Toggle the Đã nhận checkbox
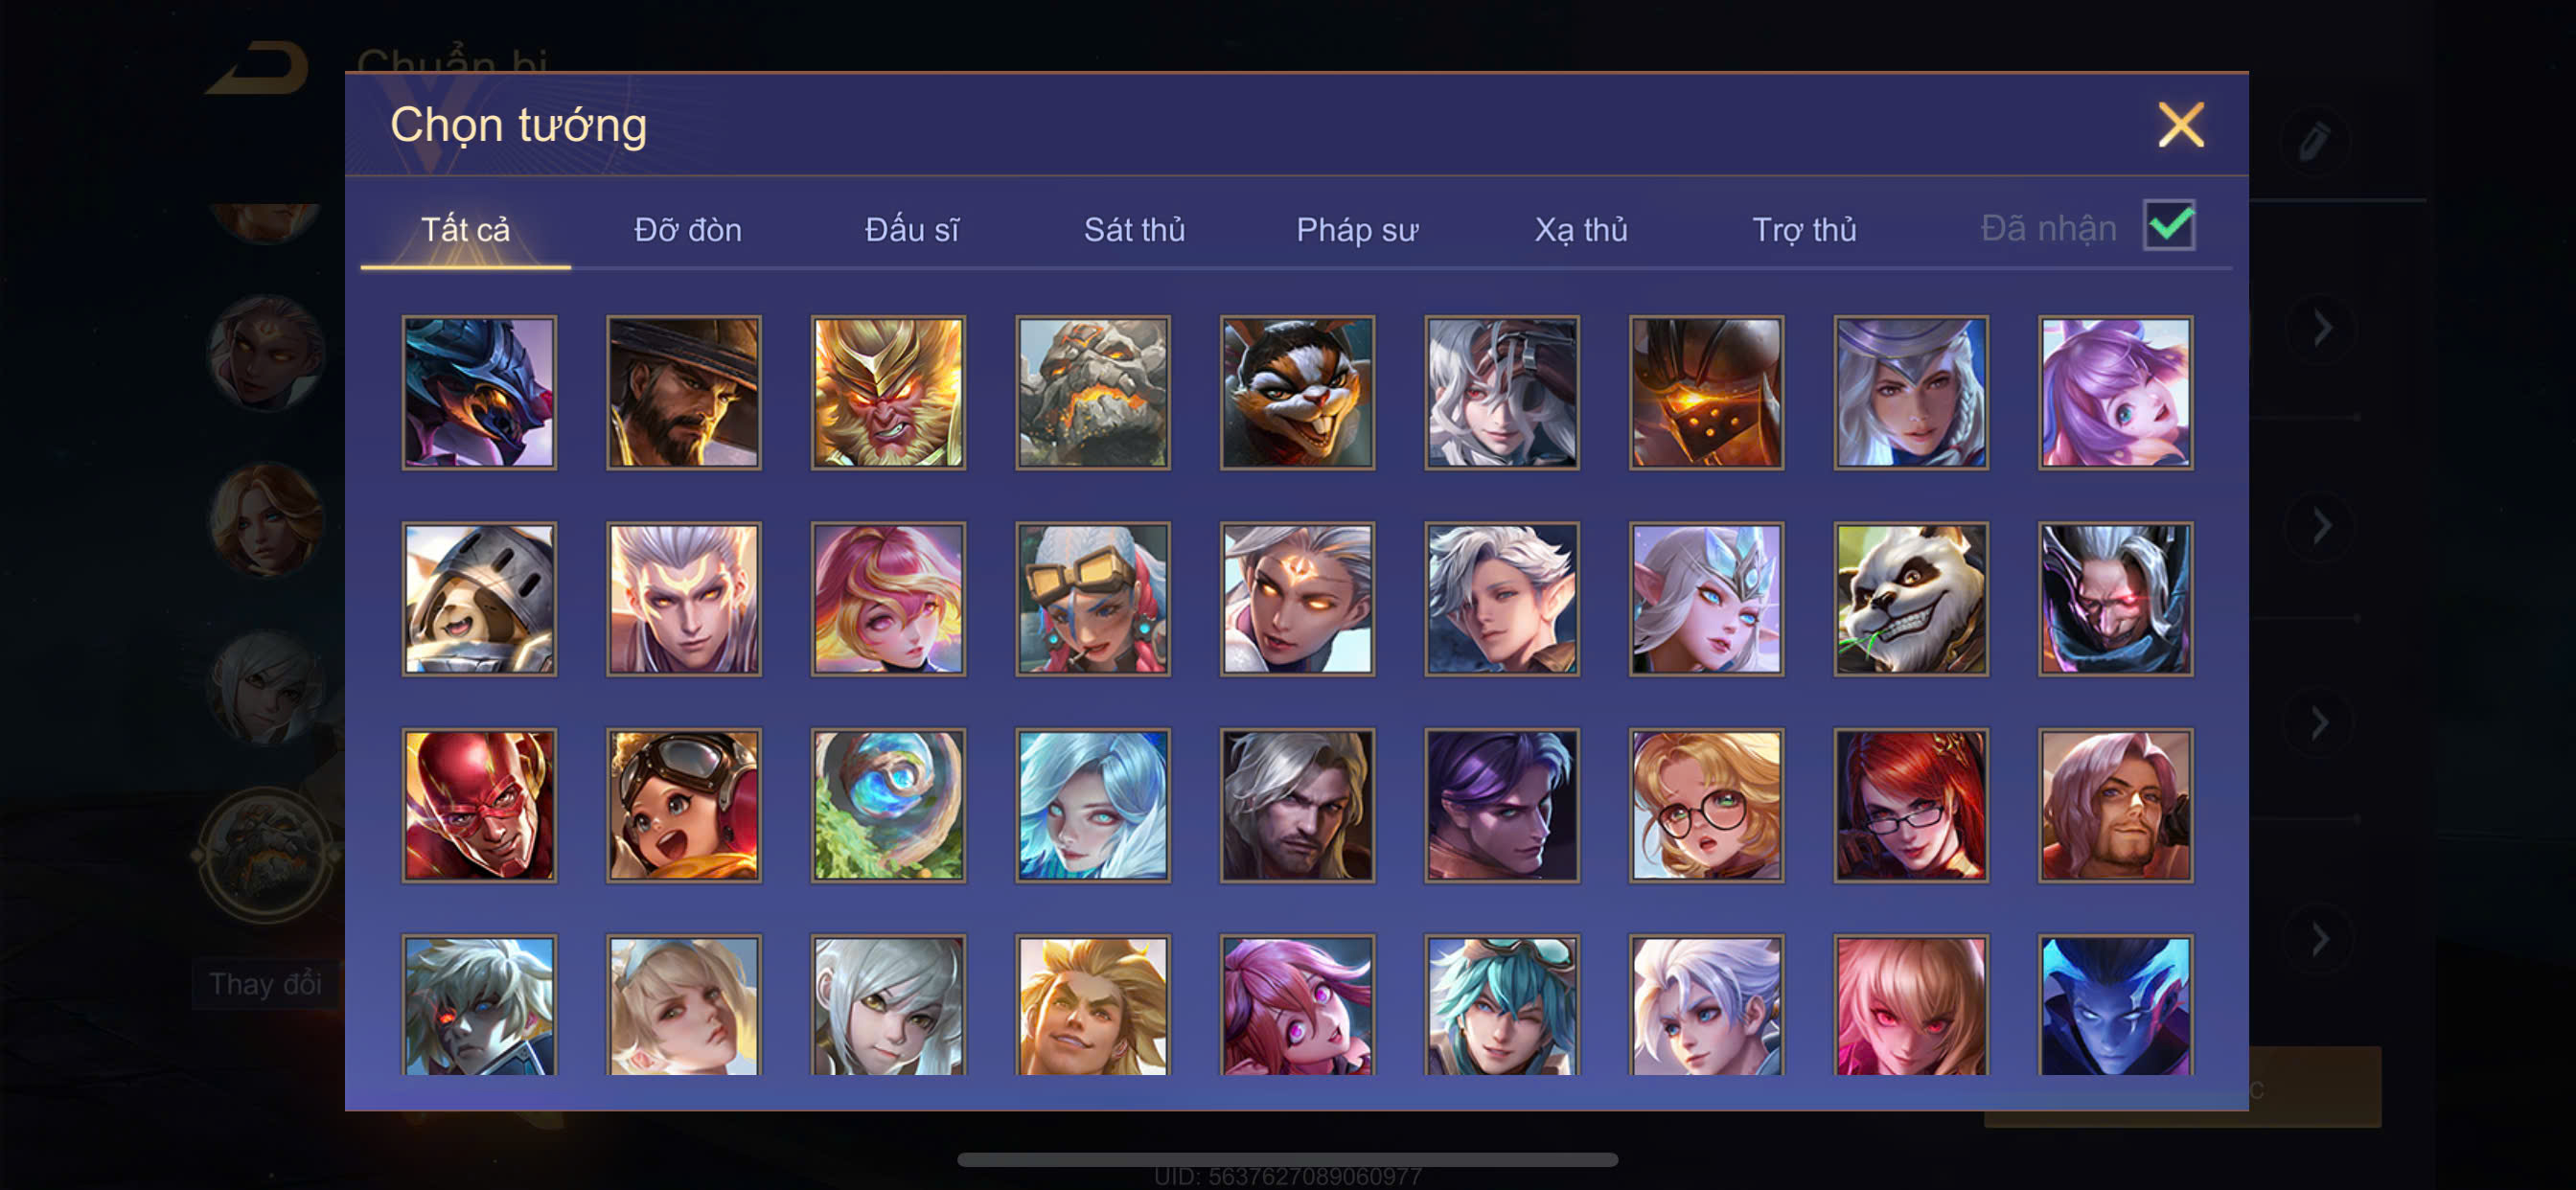Viewport: 2576px width, 1190px height. [x=2168, y=225]
